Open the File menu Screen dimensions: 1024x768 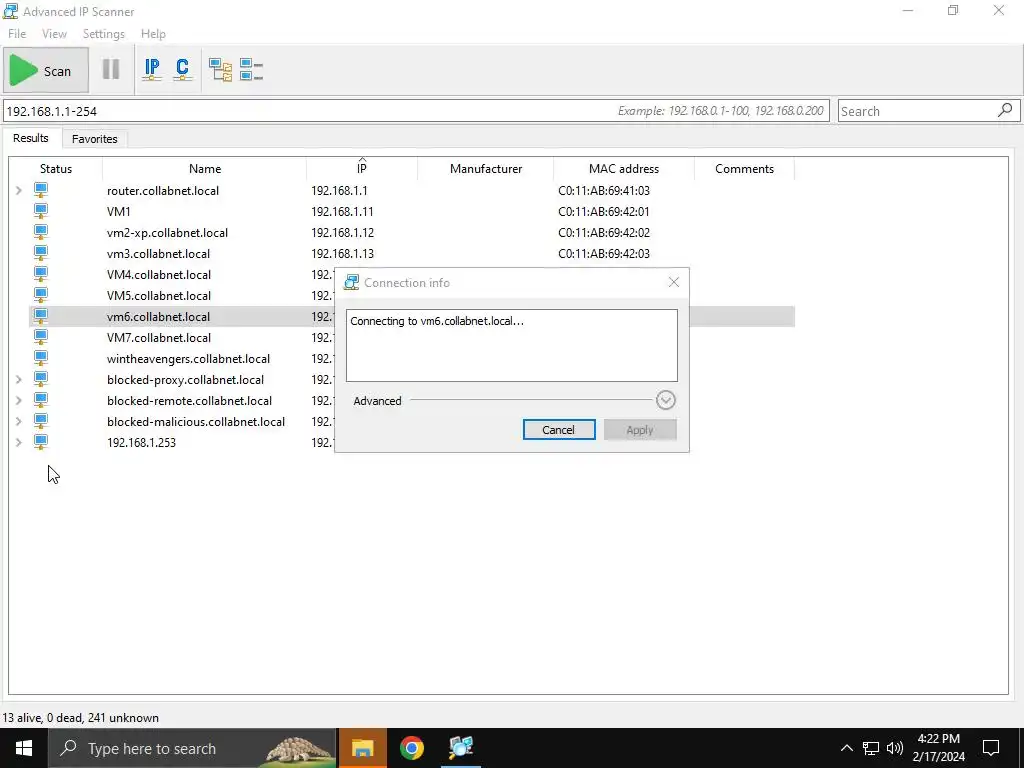click(17, 34)
